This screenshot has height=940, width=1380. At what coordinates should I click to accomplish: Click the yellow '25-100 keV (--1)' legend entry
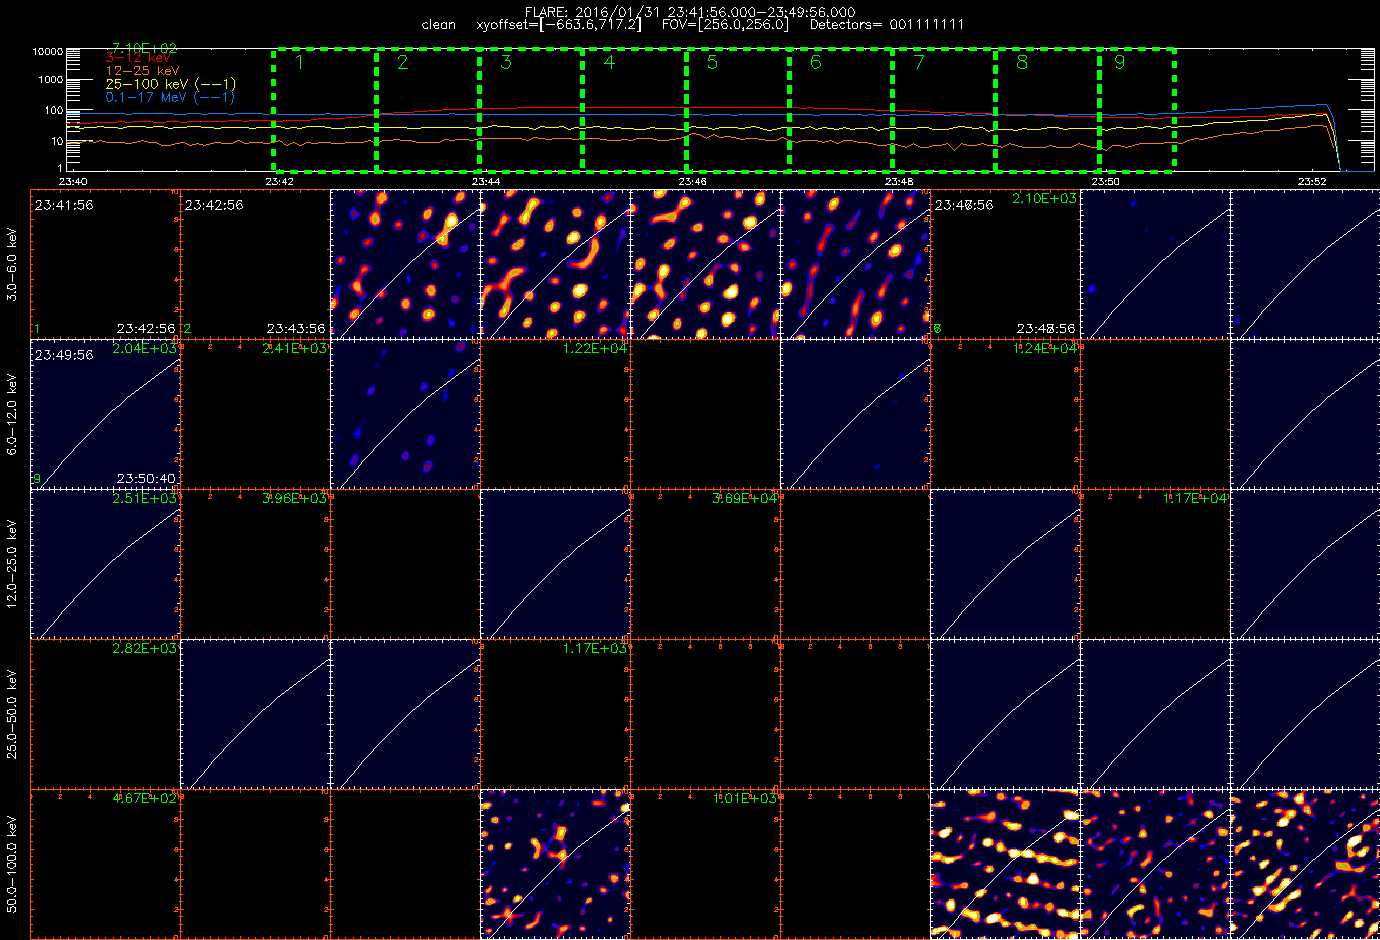170,84
